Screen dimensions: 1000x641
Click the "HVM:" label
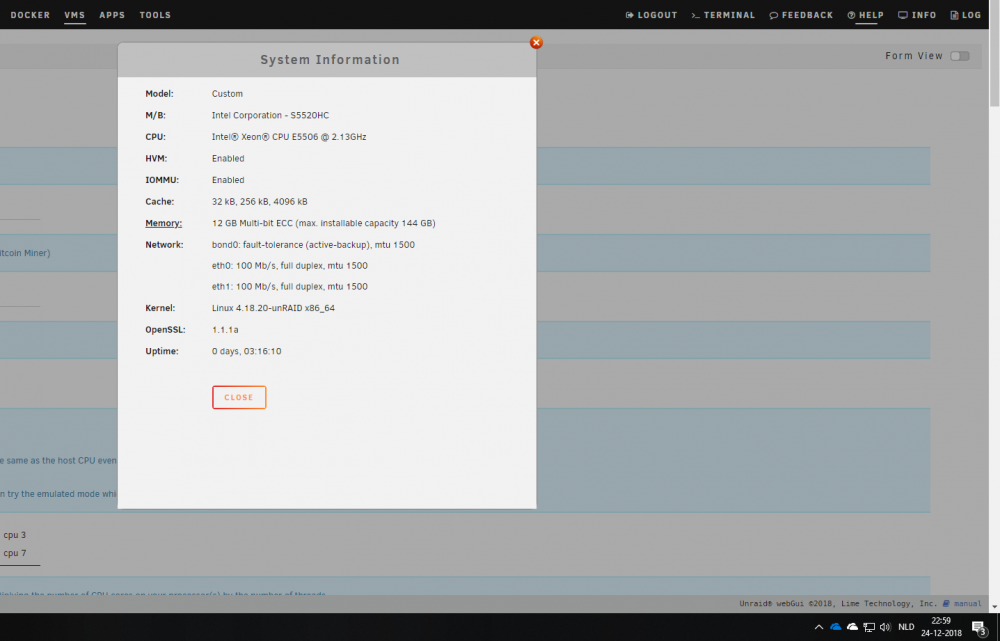[x=156, y=159]
